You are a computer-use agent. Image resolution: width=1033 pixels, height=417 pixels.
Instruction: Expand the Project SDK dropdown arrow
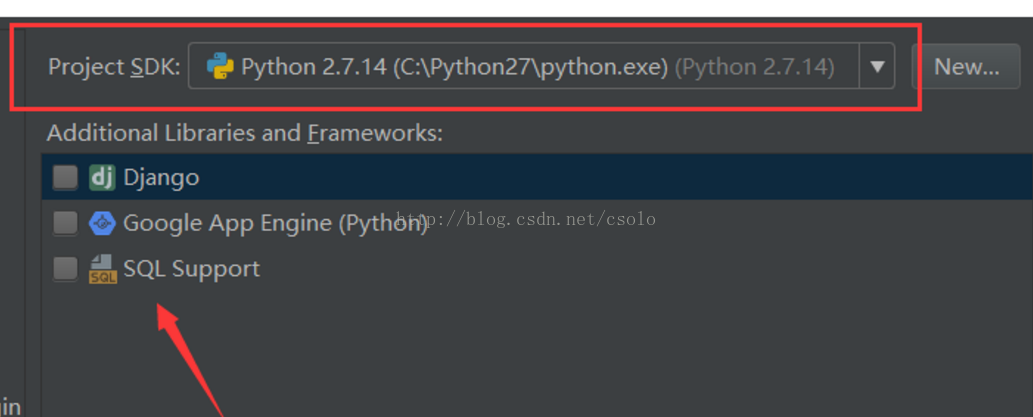877,67
